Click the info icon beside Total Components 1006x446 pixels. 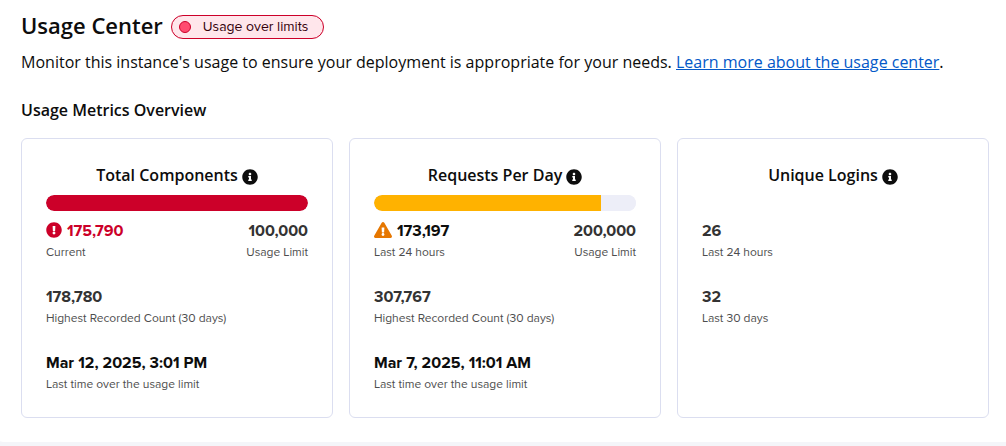250,176
